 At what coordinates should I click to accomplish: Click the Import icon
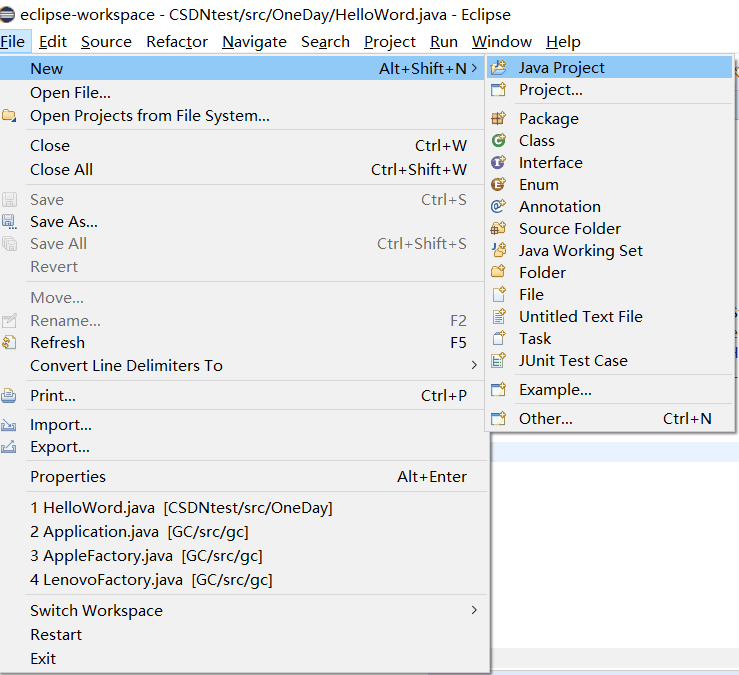point(9,425)
